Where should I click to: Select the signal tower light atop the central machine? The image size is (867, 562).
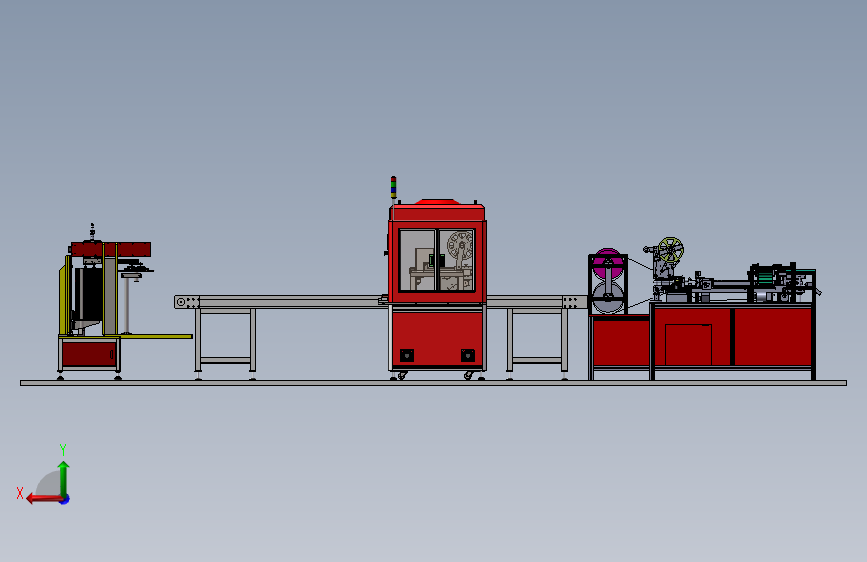[x=393, y=188]
